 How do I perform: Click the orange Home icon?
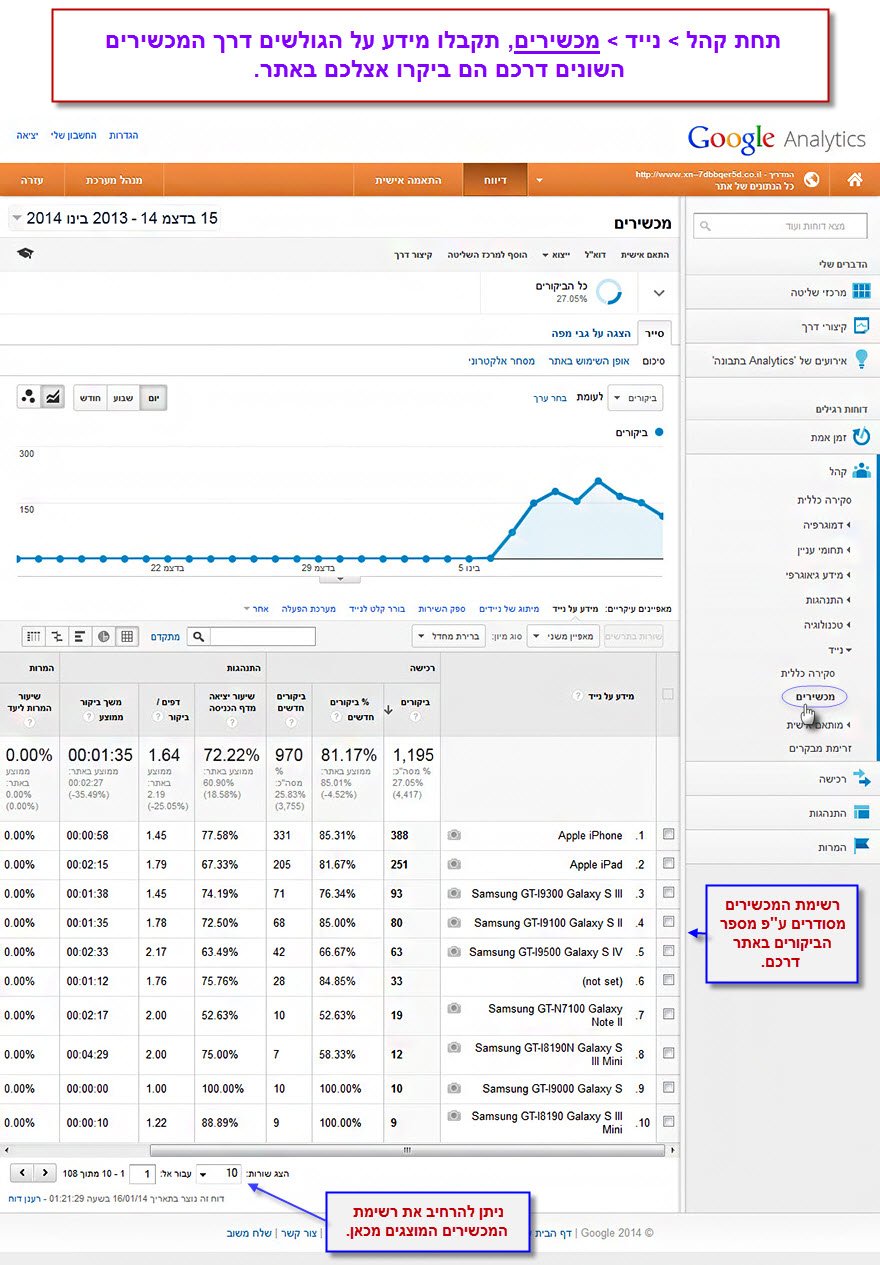(854, 180)
